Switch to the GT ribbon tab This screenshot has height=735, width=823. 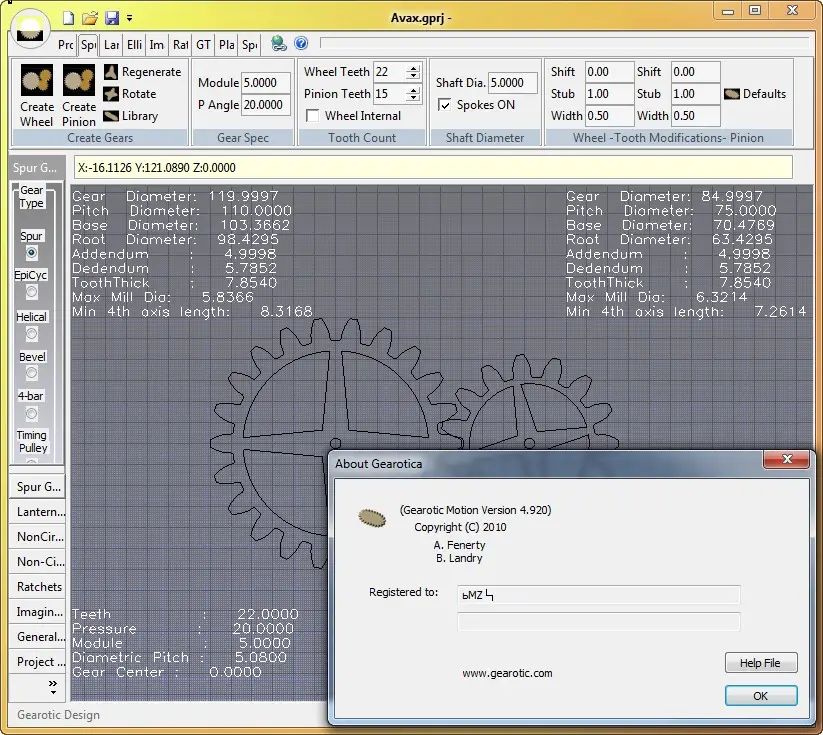[x=203, y=45]
